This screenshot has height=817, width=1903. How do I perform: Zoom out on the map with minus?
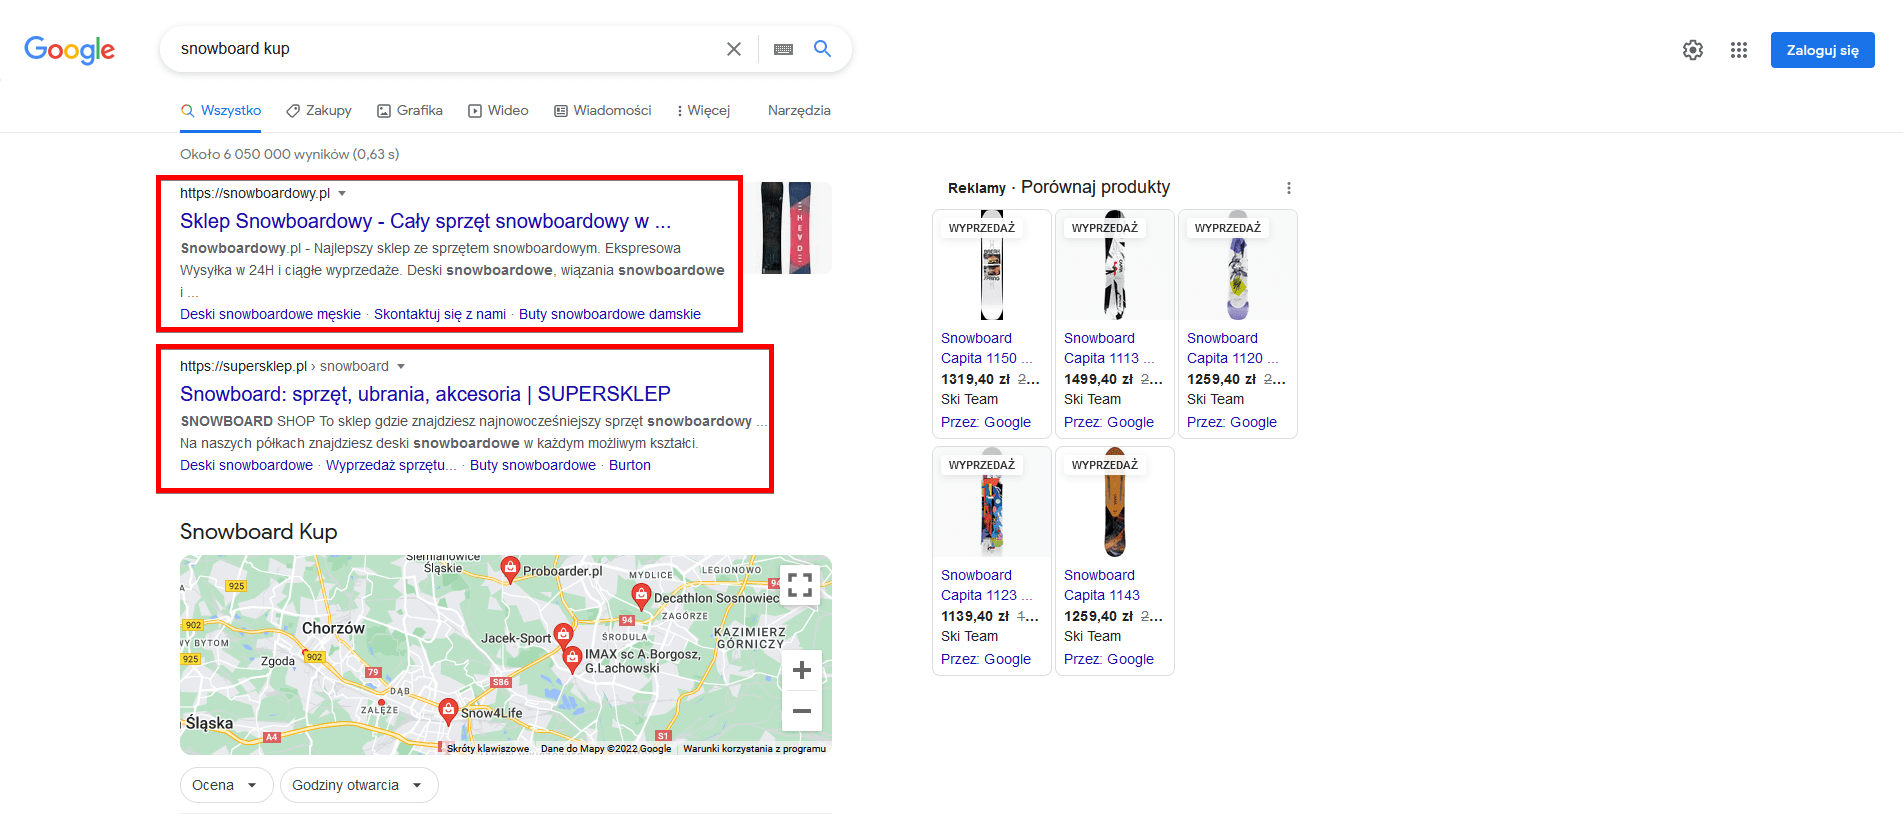point(801,711)
